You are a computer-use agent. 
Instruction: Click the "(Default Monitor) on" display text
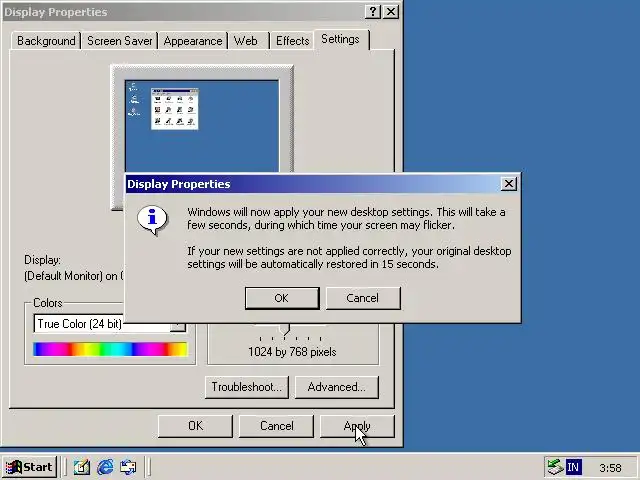pos(71,276)
